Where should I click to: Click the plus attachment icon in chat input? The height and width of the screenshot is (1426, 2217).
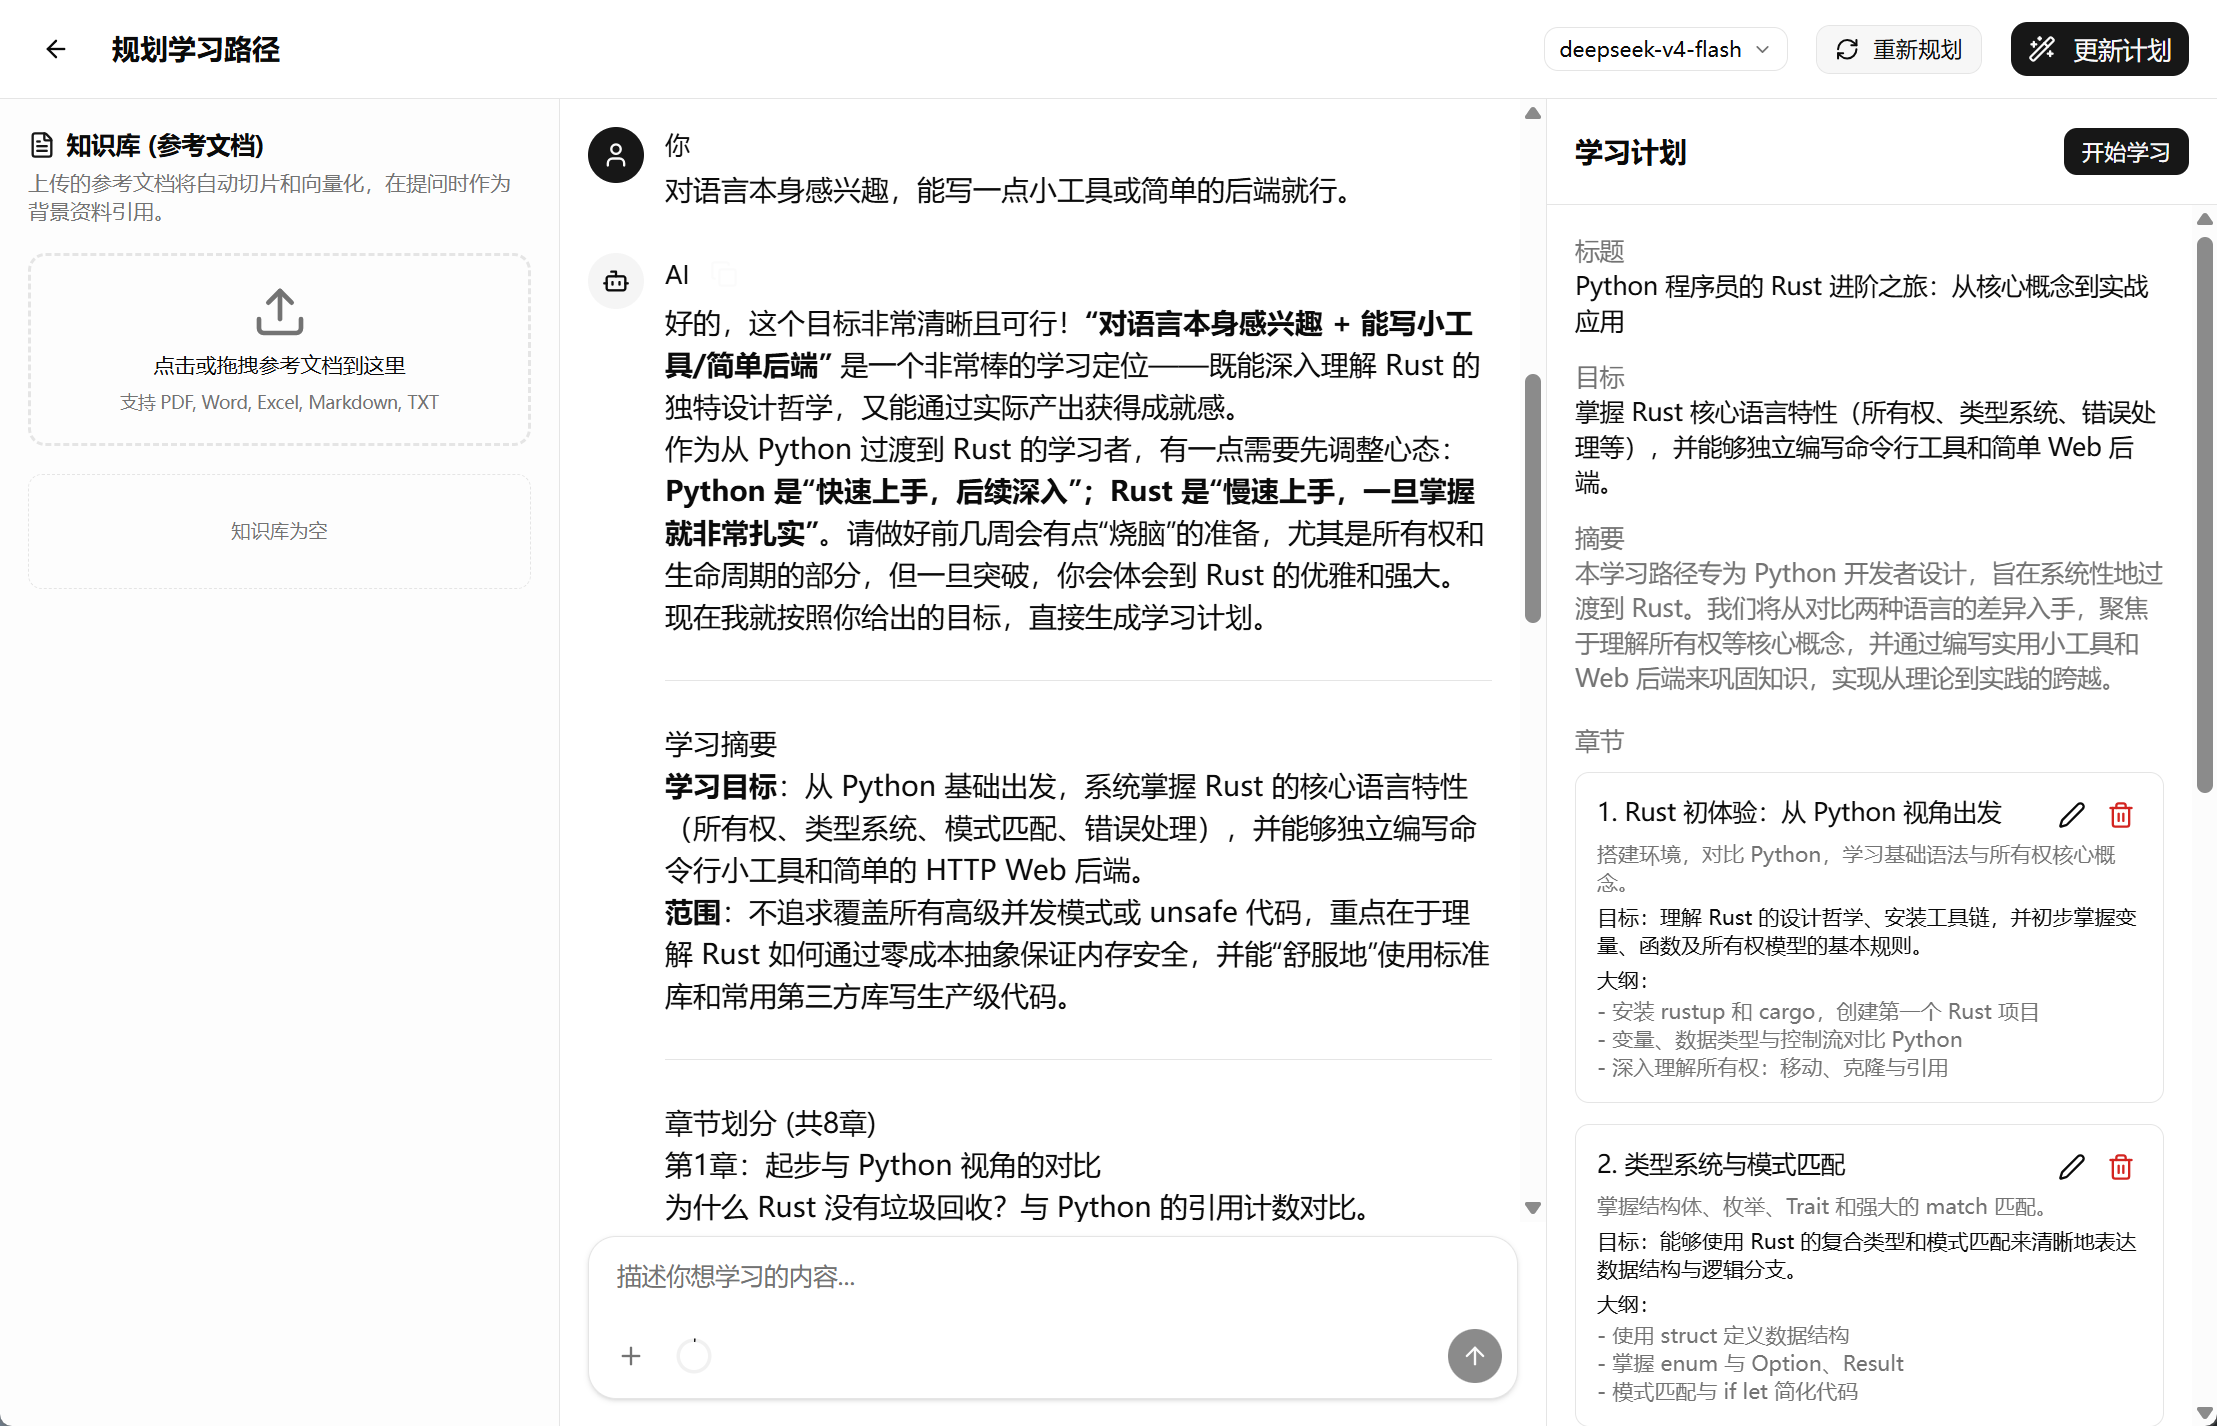point(631,1356)
